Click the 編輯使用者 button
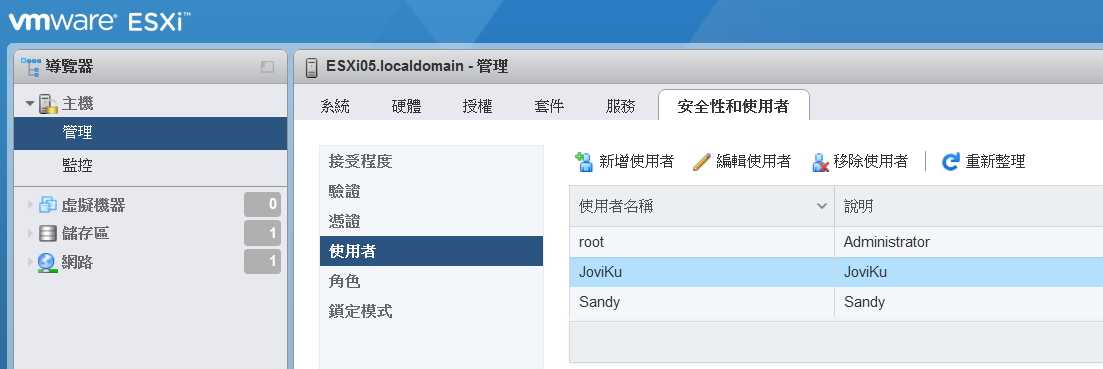 pyautogui.click(x=742, y=162)
